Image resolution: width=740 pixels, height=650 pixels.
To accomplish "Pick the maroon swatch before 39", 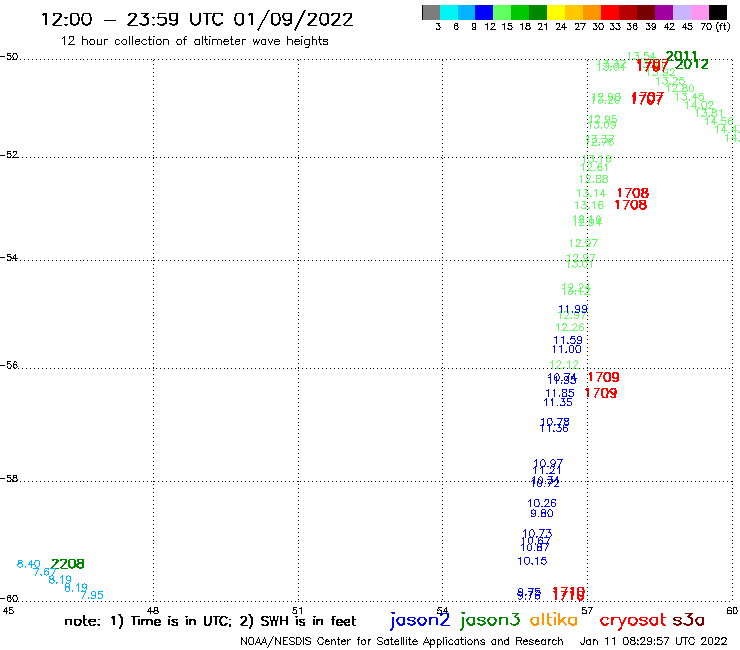I will (x=646, y=12).
